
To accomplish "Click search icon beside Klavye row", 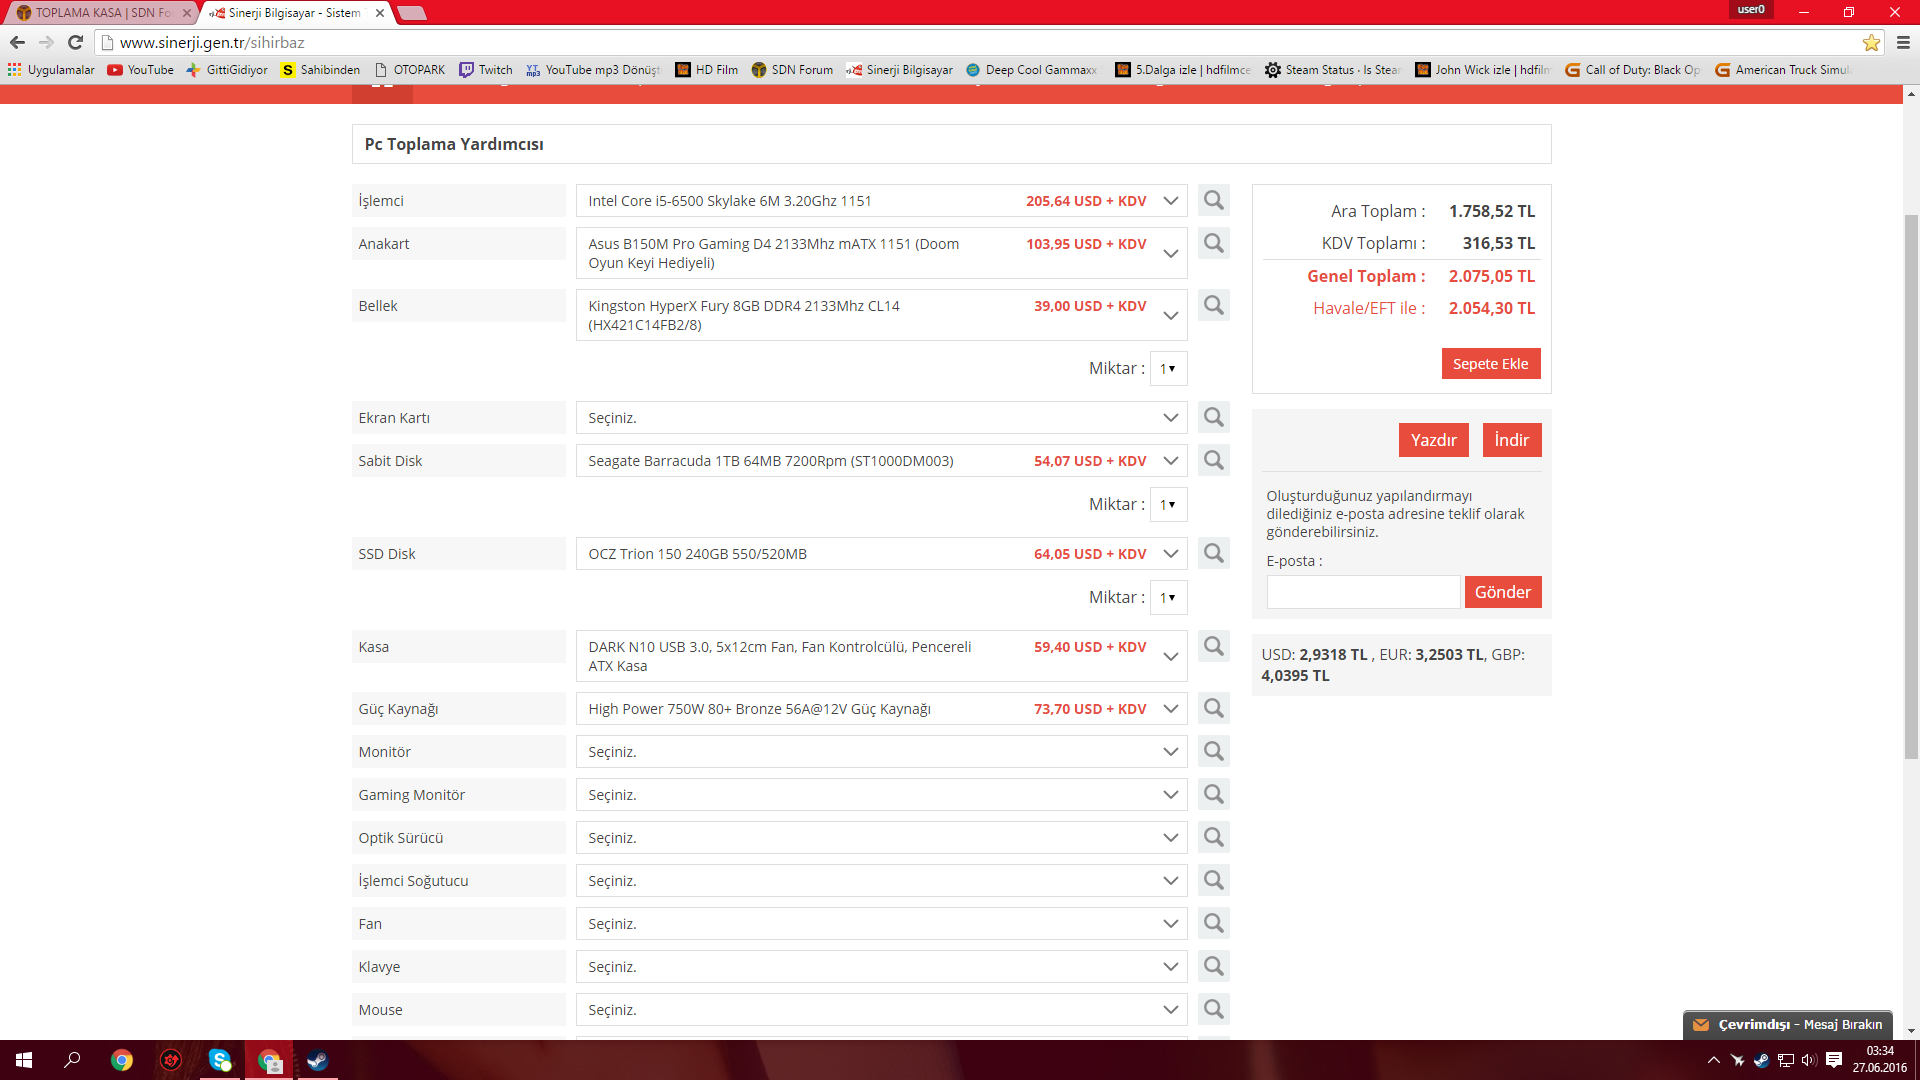I will coord(1213,966).
